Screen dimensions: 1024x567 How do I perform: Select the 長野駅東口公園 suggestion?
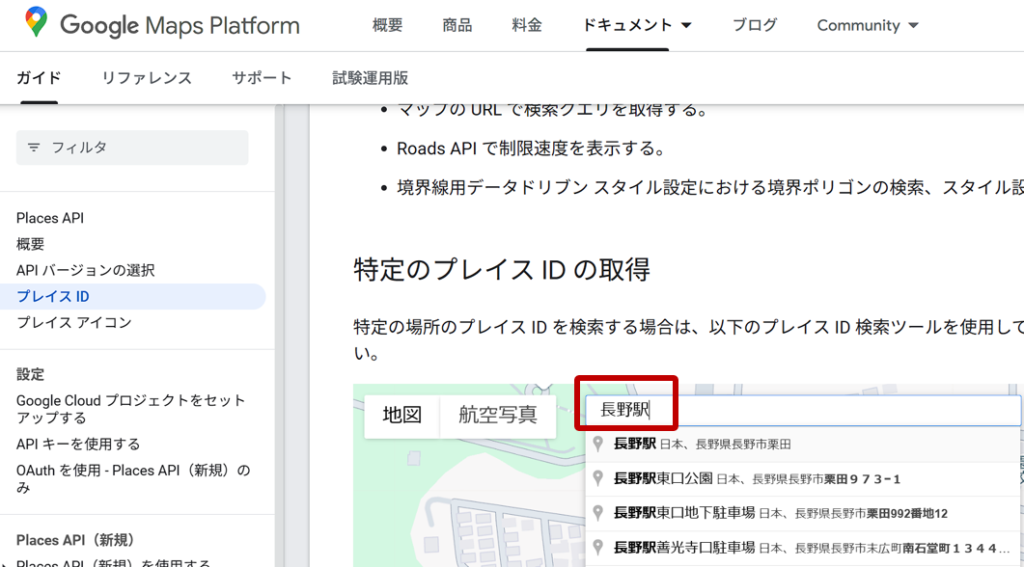803,479
